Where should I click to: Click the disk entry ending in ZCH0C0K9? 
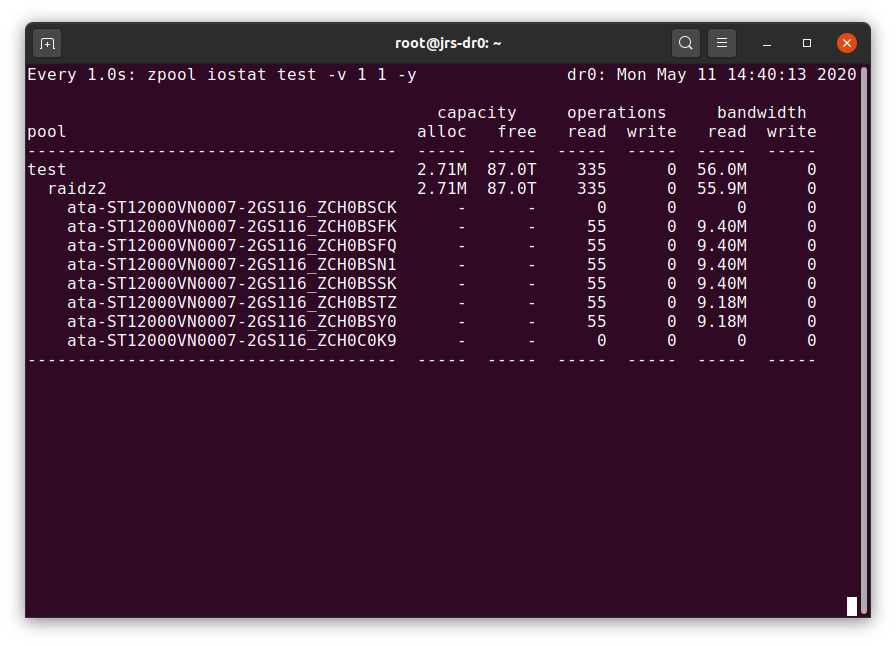click(231, 341)
